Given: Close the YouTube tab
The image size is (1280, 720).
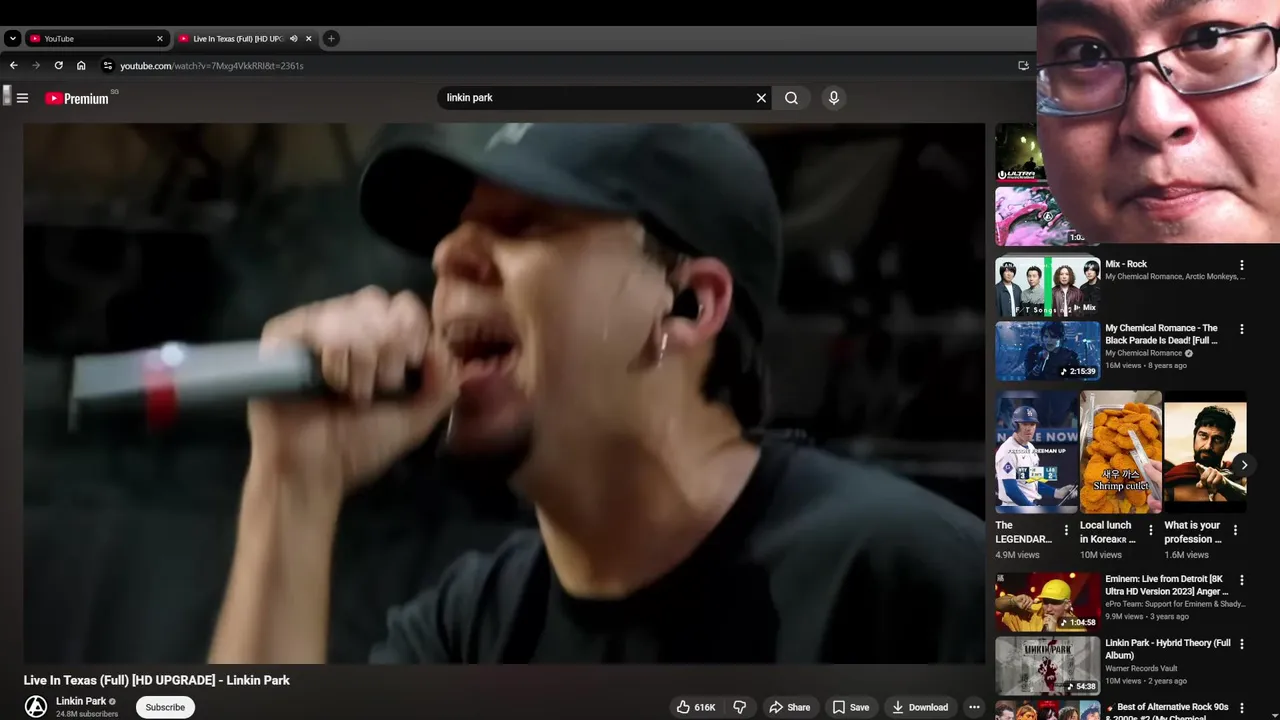Looking at the screenshot, I should (159, 39).
